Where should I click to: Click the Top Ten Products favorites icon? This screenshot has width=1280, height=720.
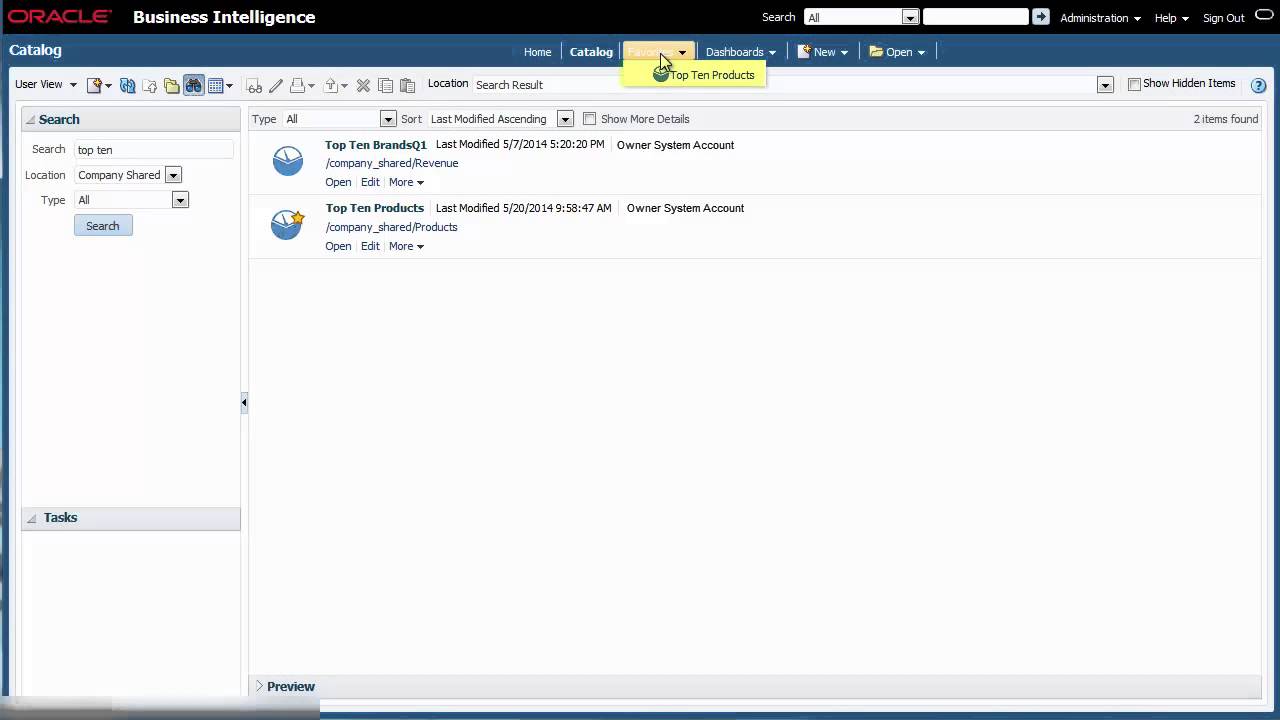click(x=661, y=74)
